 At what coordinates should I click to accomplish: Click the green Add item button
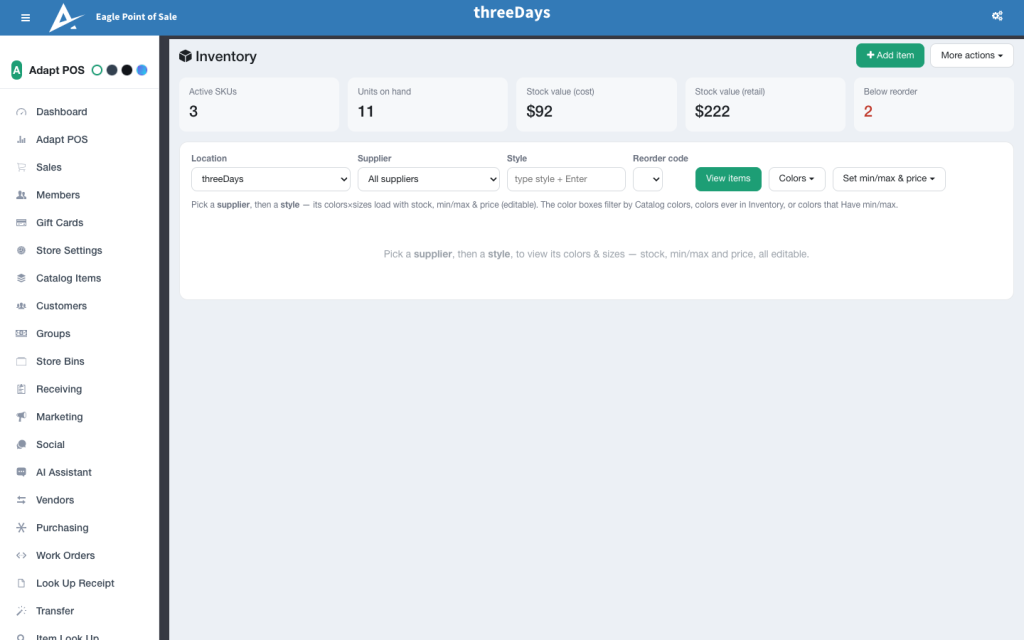(x=890, y=56)
